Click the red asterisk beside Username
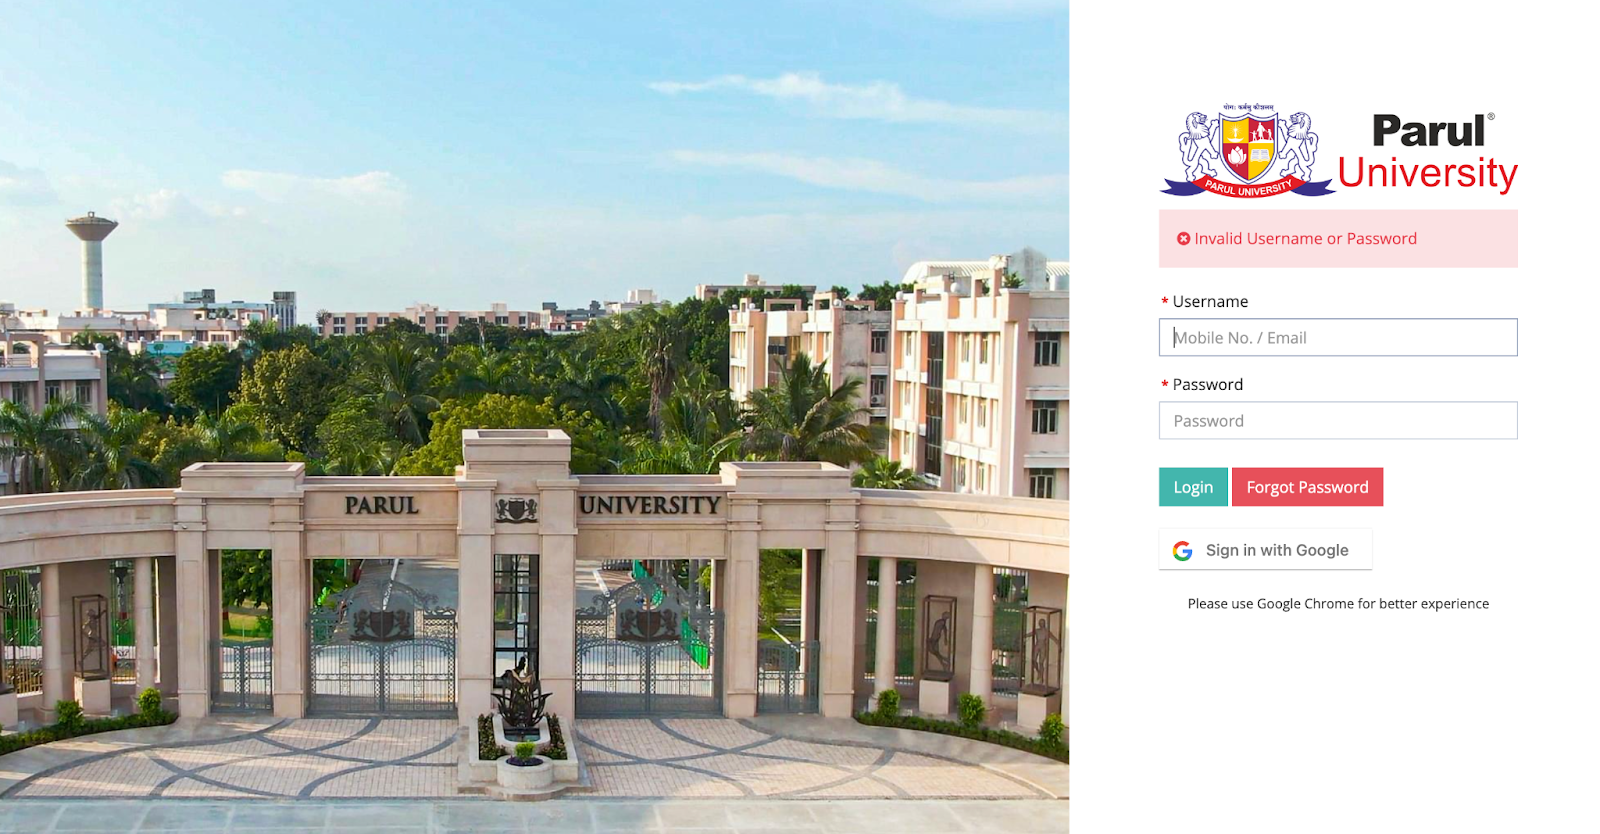 tap(1164, 302)
